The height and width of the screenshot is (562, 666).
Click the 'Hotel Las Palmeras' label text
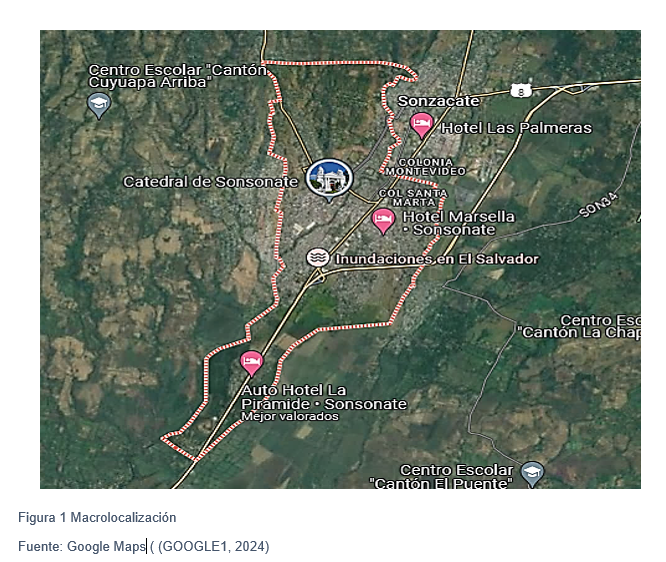coord(516,128)
